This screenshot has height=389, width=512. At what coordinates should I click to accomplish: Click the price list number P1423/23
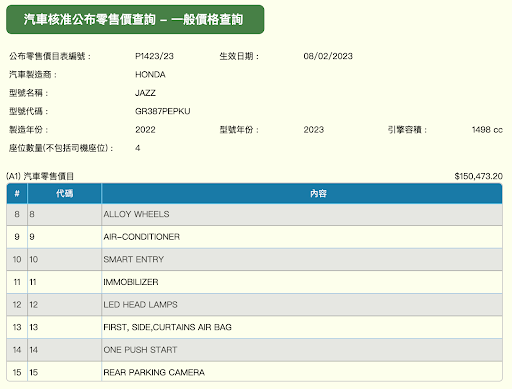154,56
